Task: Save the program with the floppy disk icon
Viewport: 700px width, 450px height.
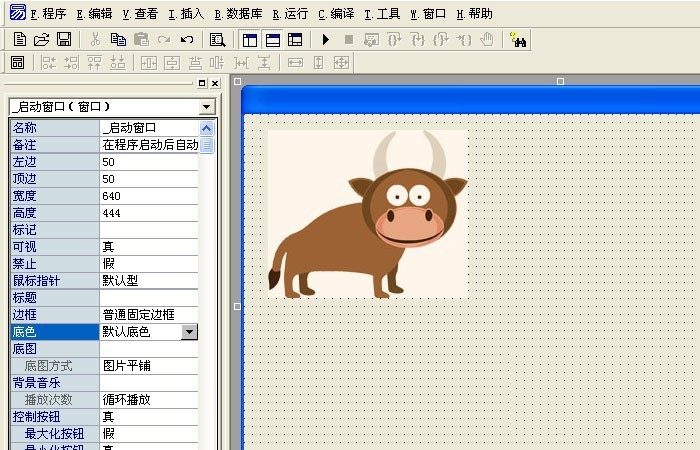Action: (x=64, y=40)
